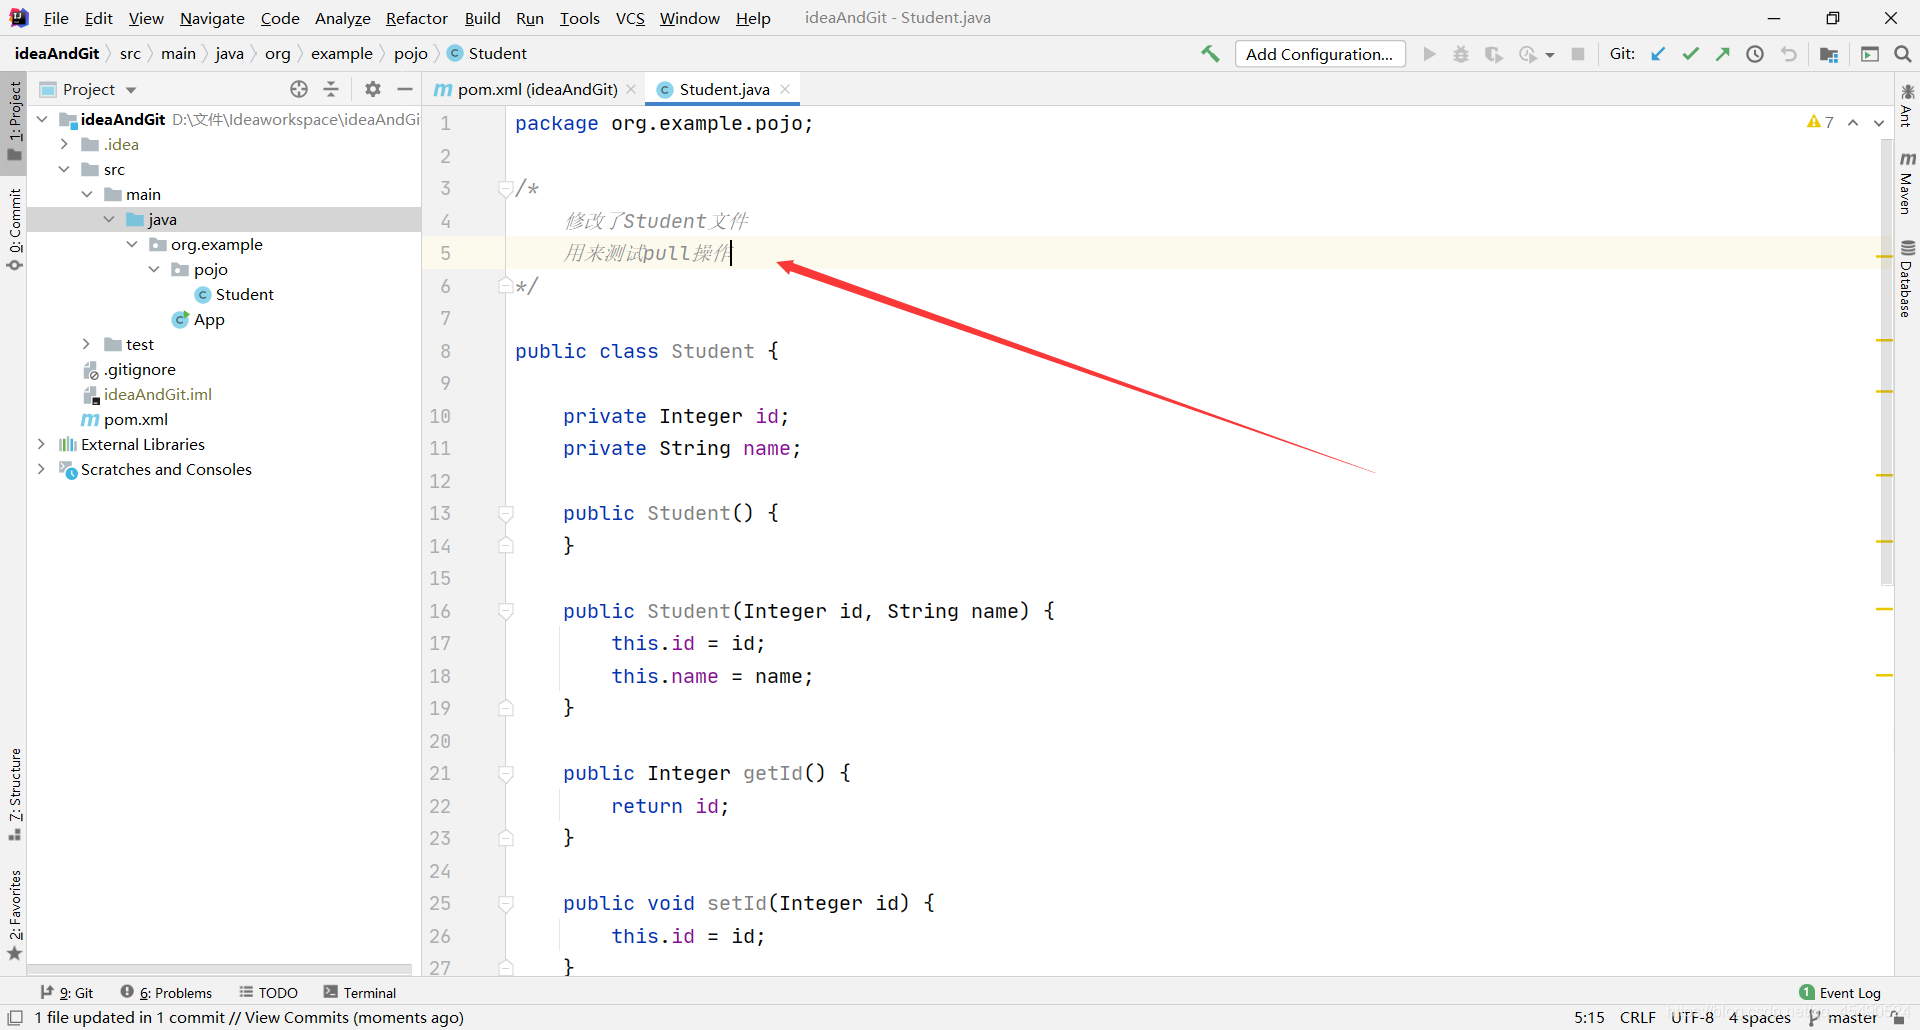The width and height of the screenshot is (1920, 1030).
Task: Toggle fold on Student() constructor line 13
Action: coord(506,513)
